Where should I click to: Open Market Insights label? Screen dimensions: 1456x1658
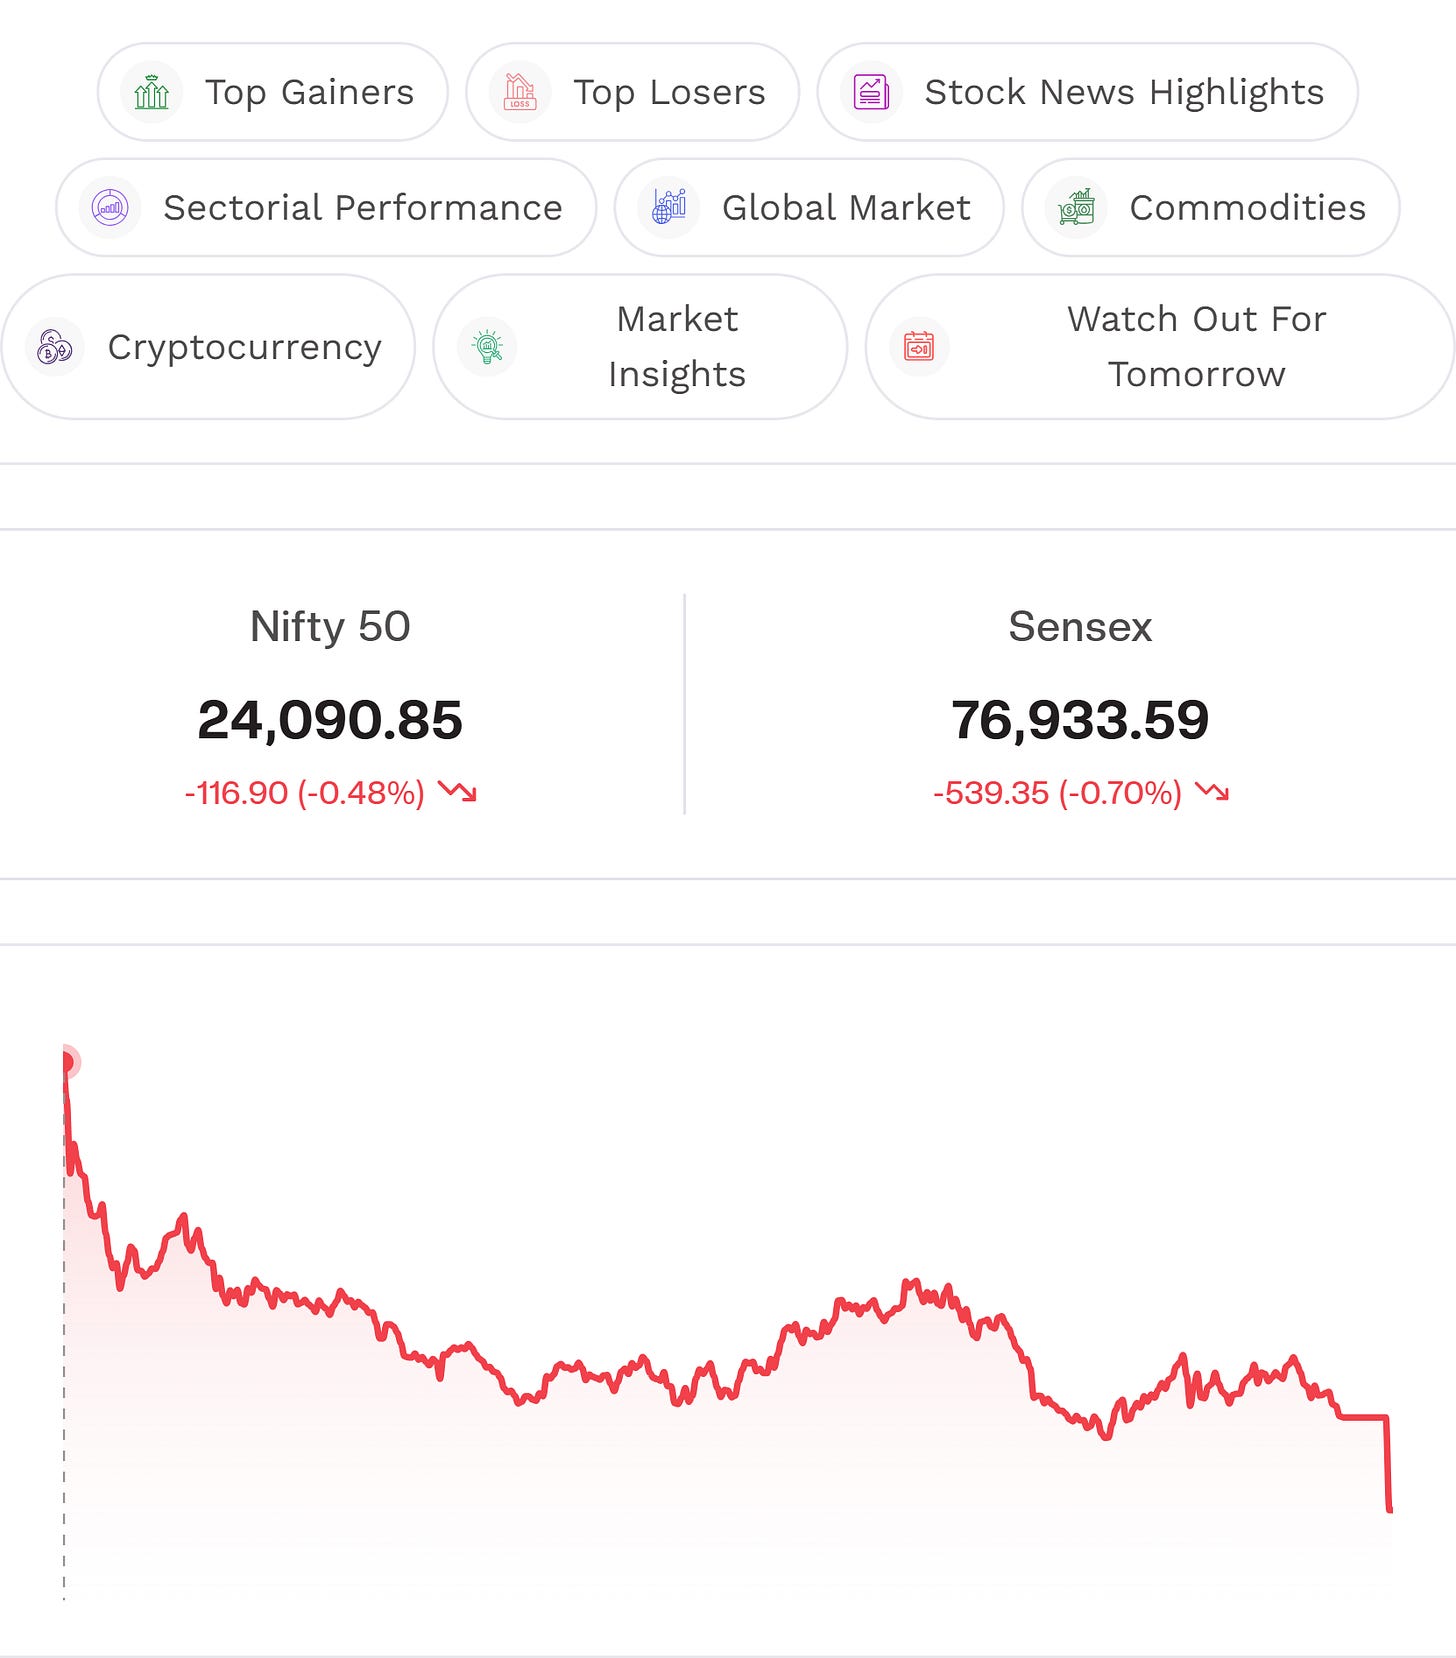pyautogui.click(x=677, y=347)
